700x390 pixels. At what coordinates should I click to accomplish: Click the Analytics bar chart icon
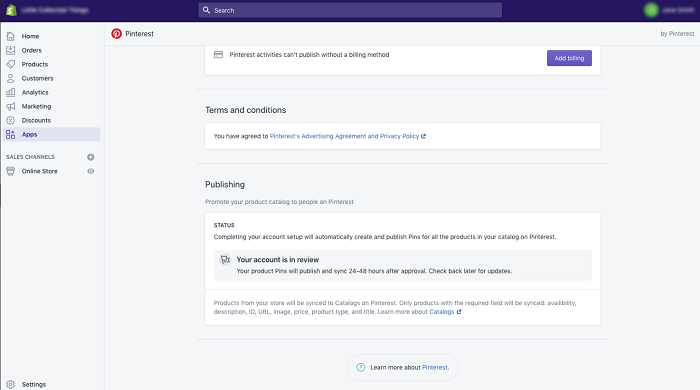point(11,92)
